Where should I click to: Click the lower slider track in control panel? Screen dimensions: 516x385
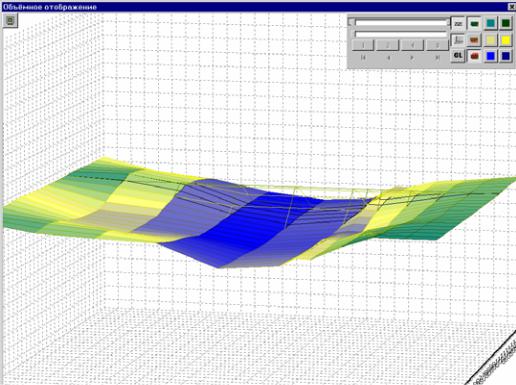pos(401,34)
